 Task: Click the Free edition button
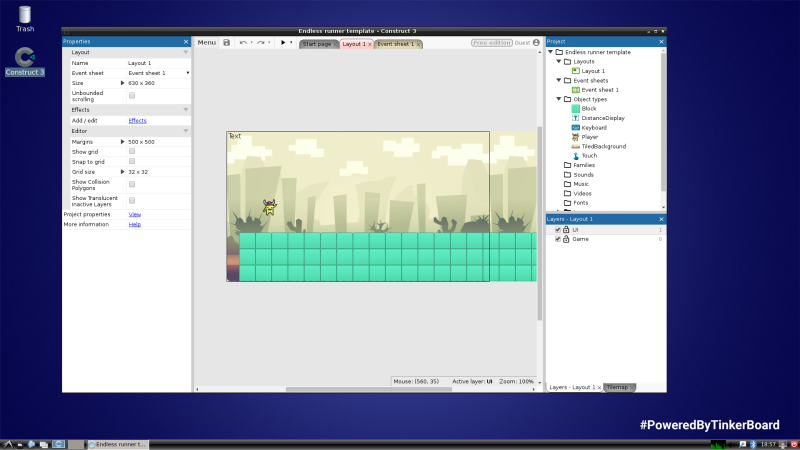coord(491,43)
